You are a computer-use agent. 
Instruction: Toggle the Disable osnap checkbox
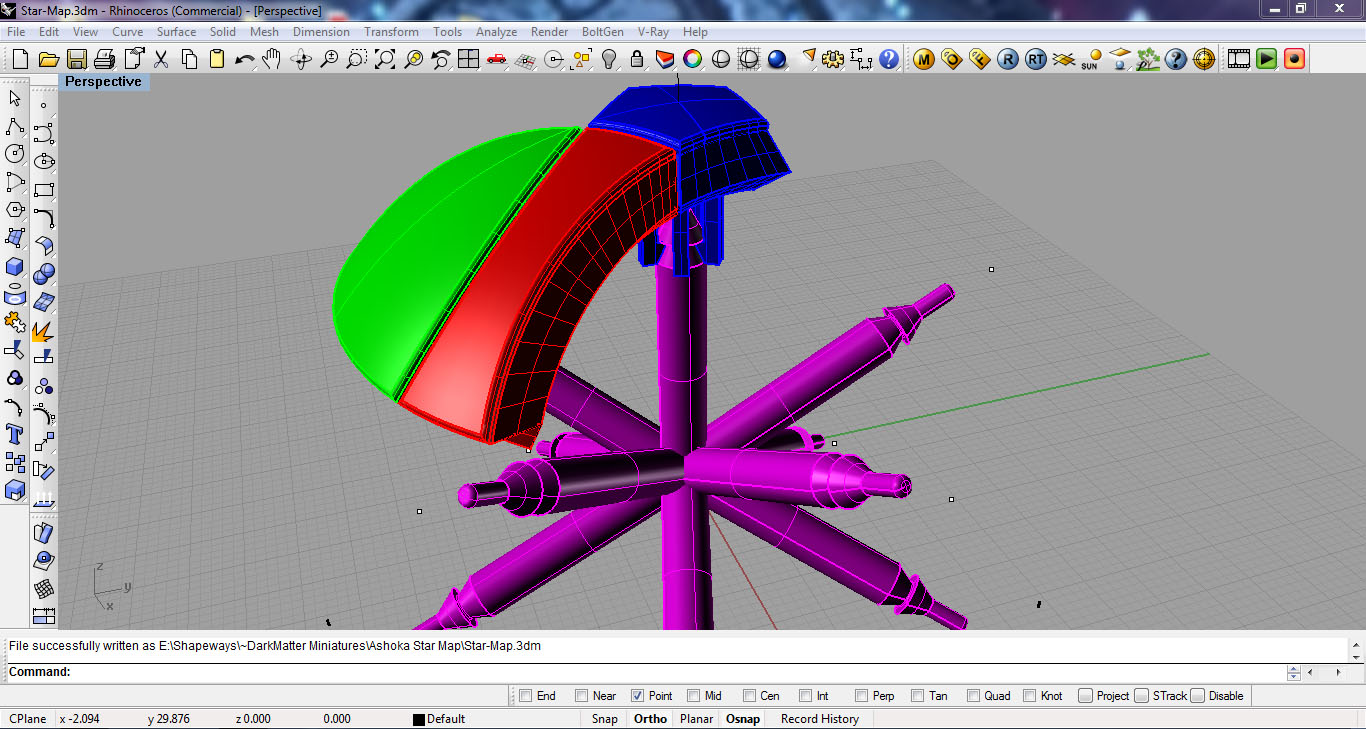pyautogui.click(x=1197, y=696)
